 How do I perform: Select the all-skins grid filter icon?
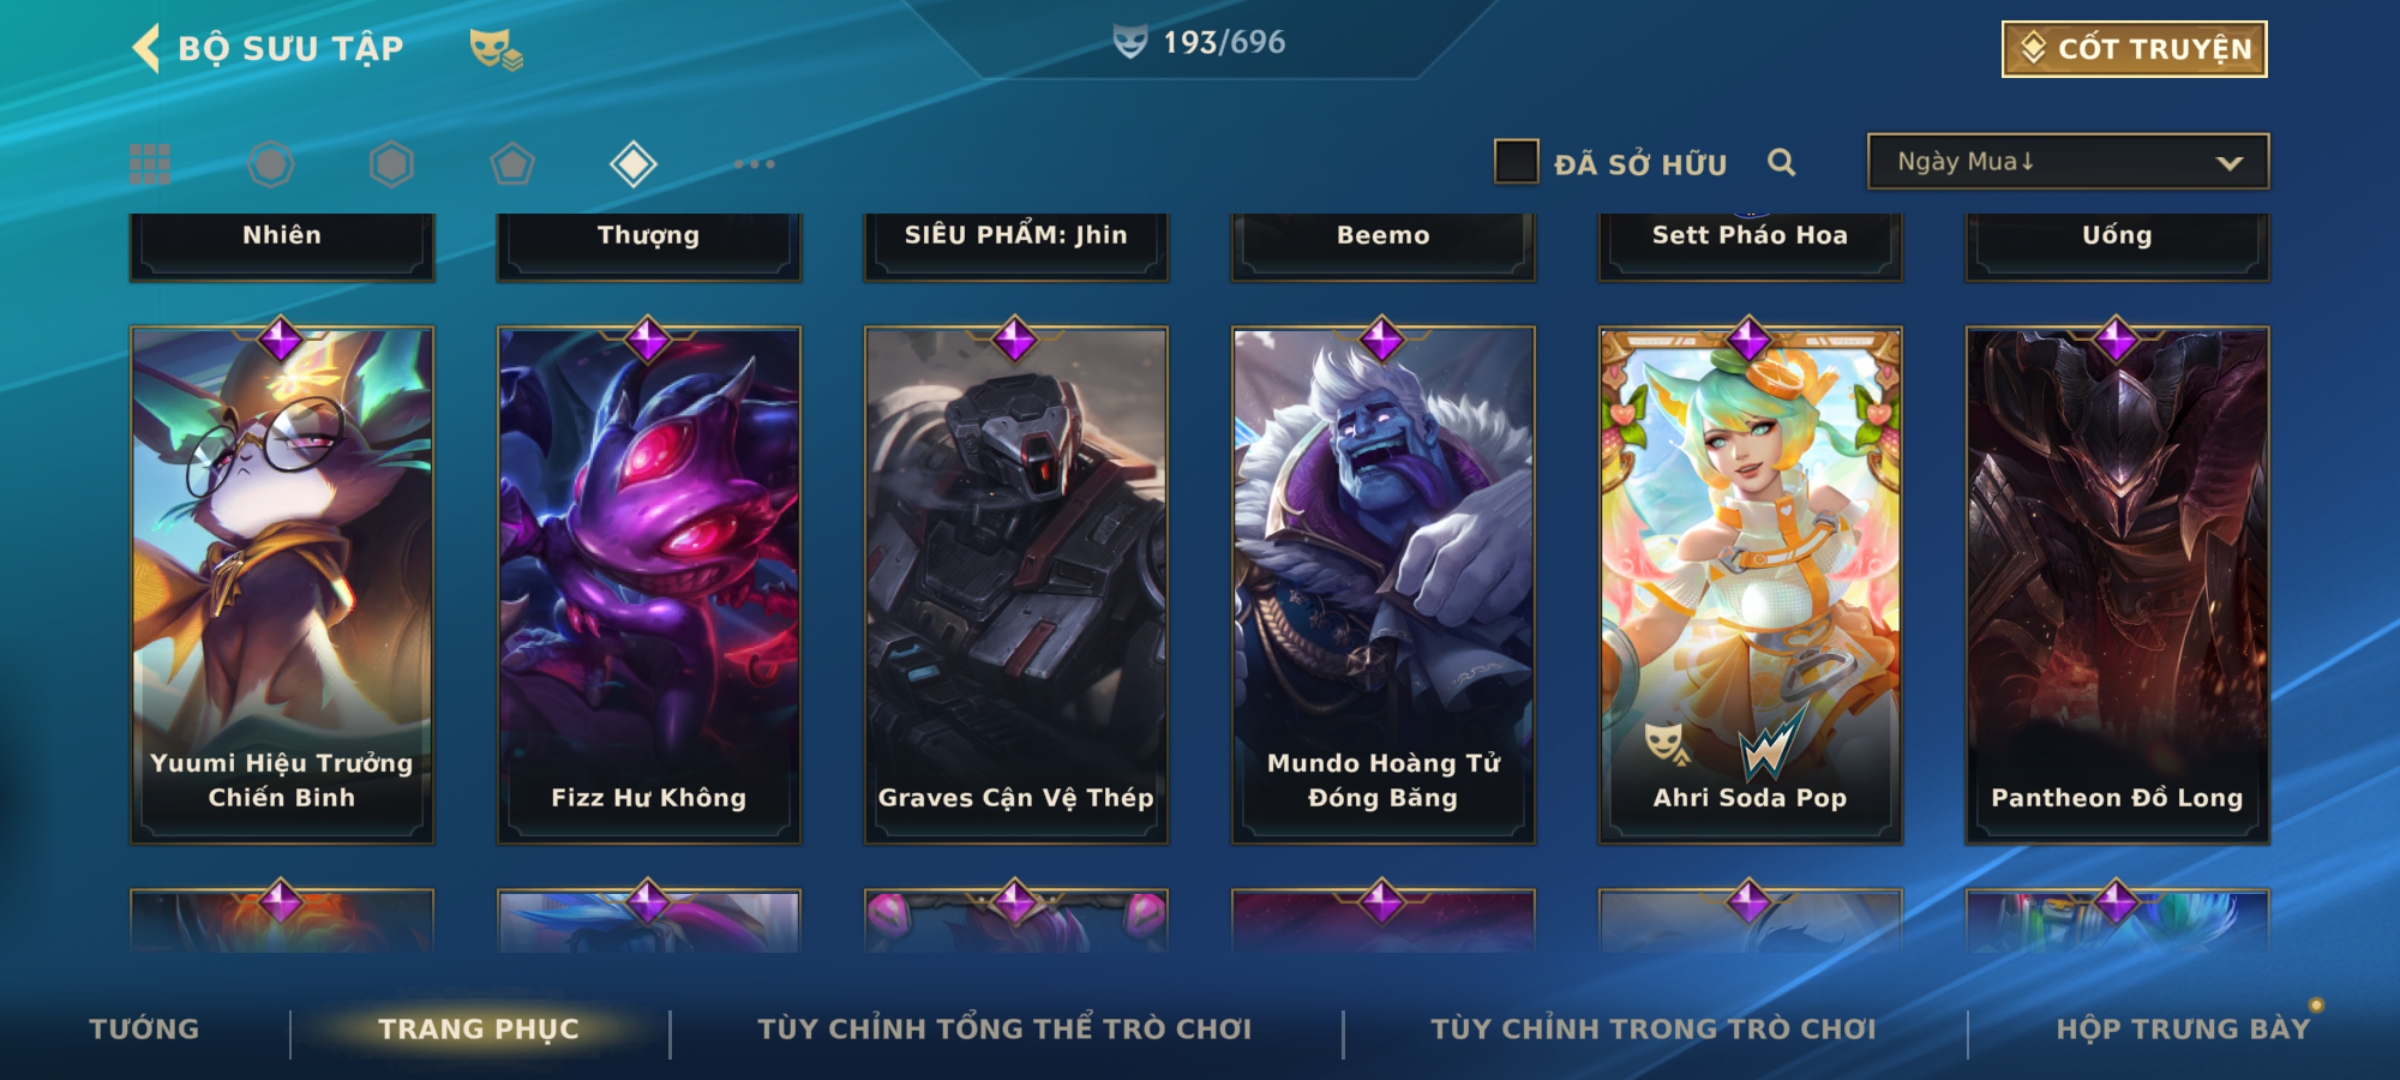click(x=150, y=164)
